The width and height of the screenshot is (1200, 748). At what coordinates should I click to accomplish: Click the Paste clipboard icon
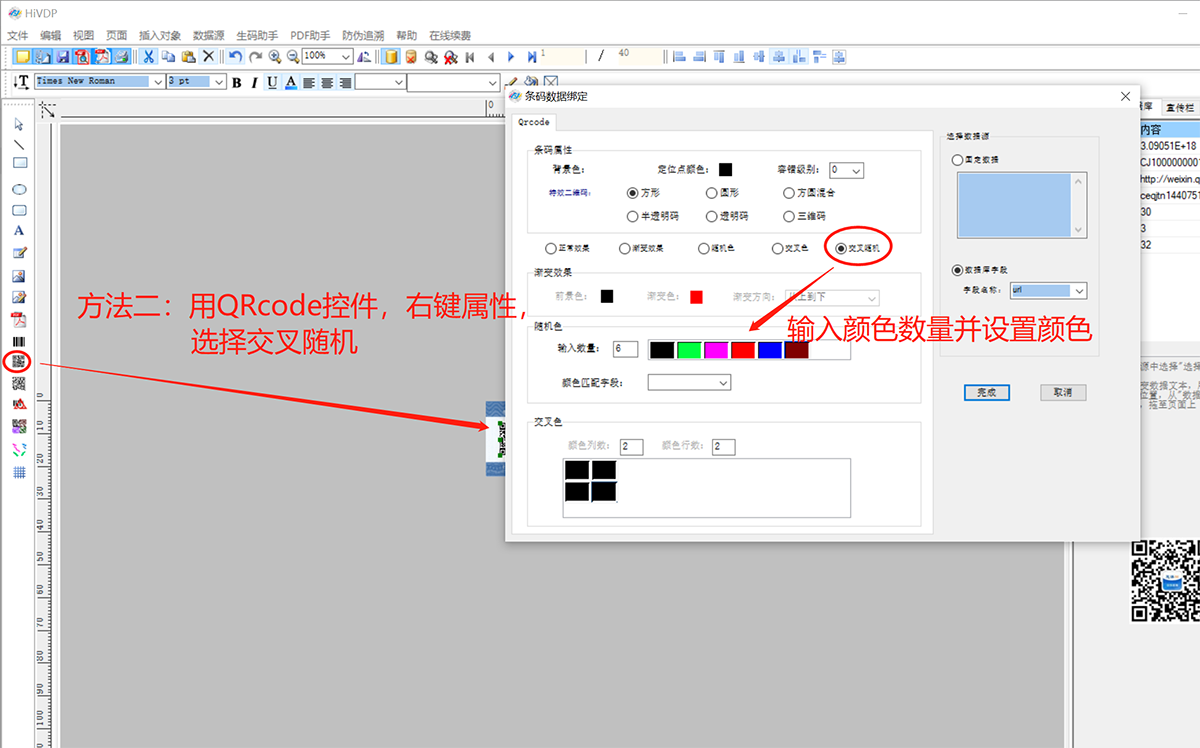pos(188,57)
